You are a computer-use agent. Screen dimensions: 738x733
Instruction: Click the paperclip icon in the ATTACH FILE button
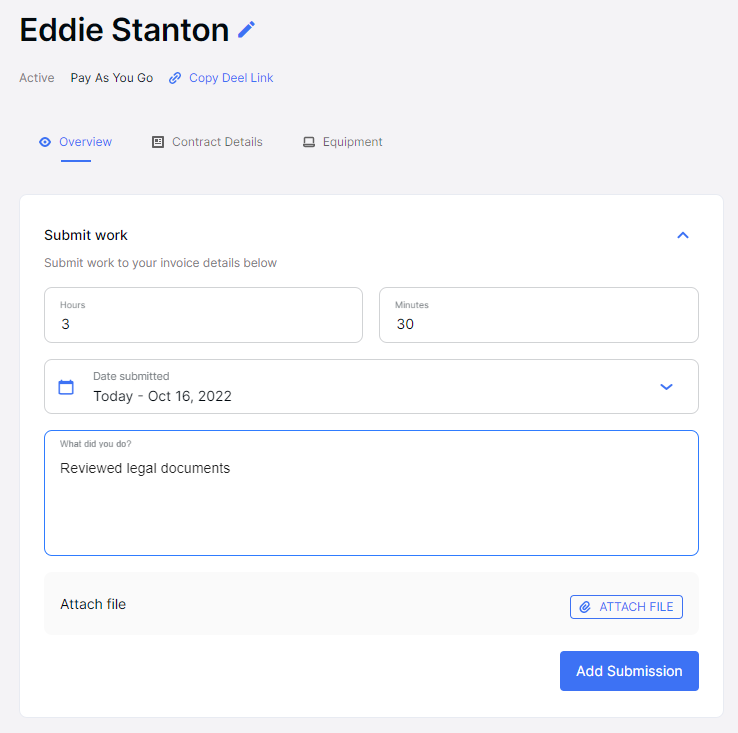coord(585,607)
